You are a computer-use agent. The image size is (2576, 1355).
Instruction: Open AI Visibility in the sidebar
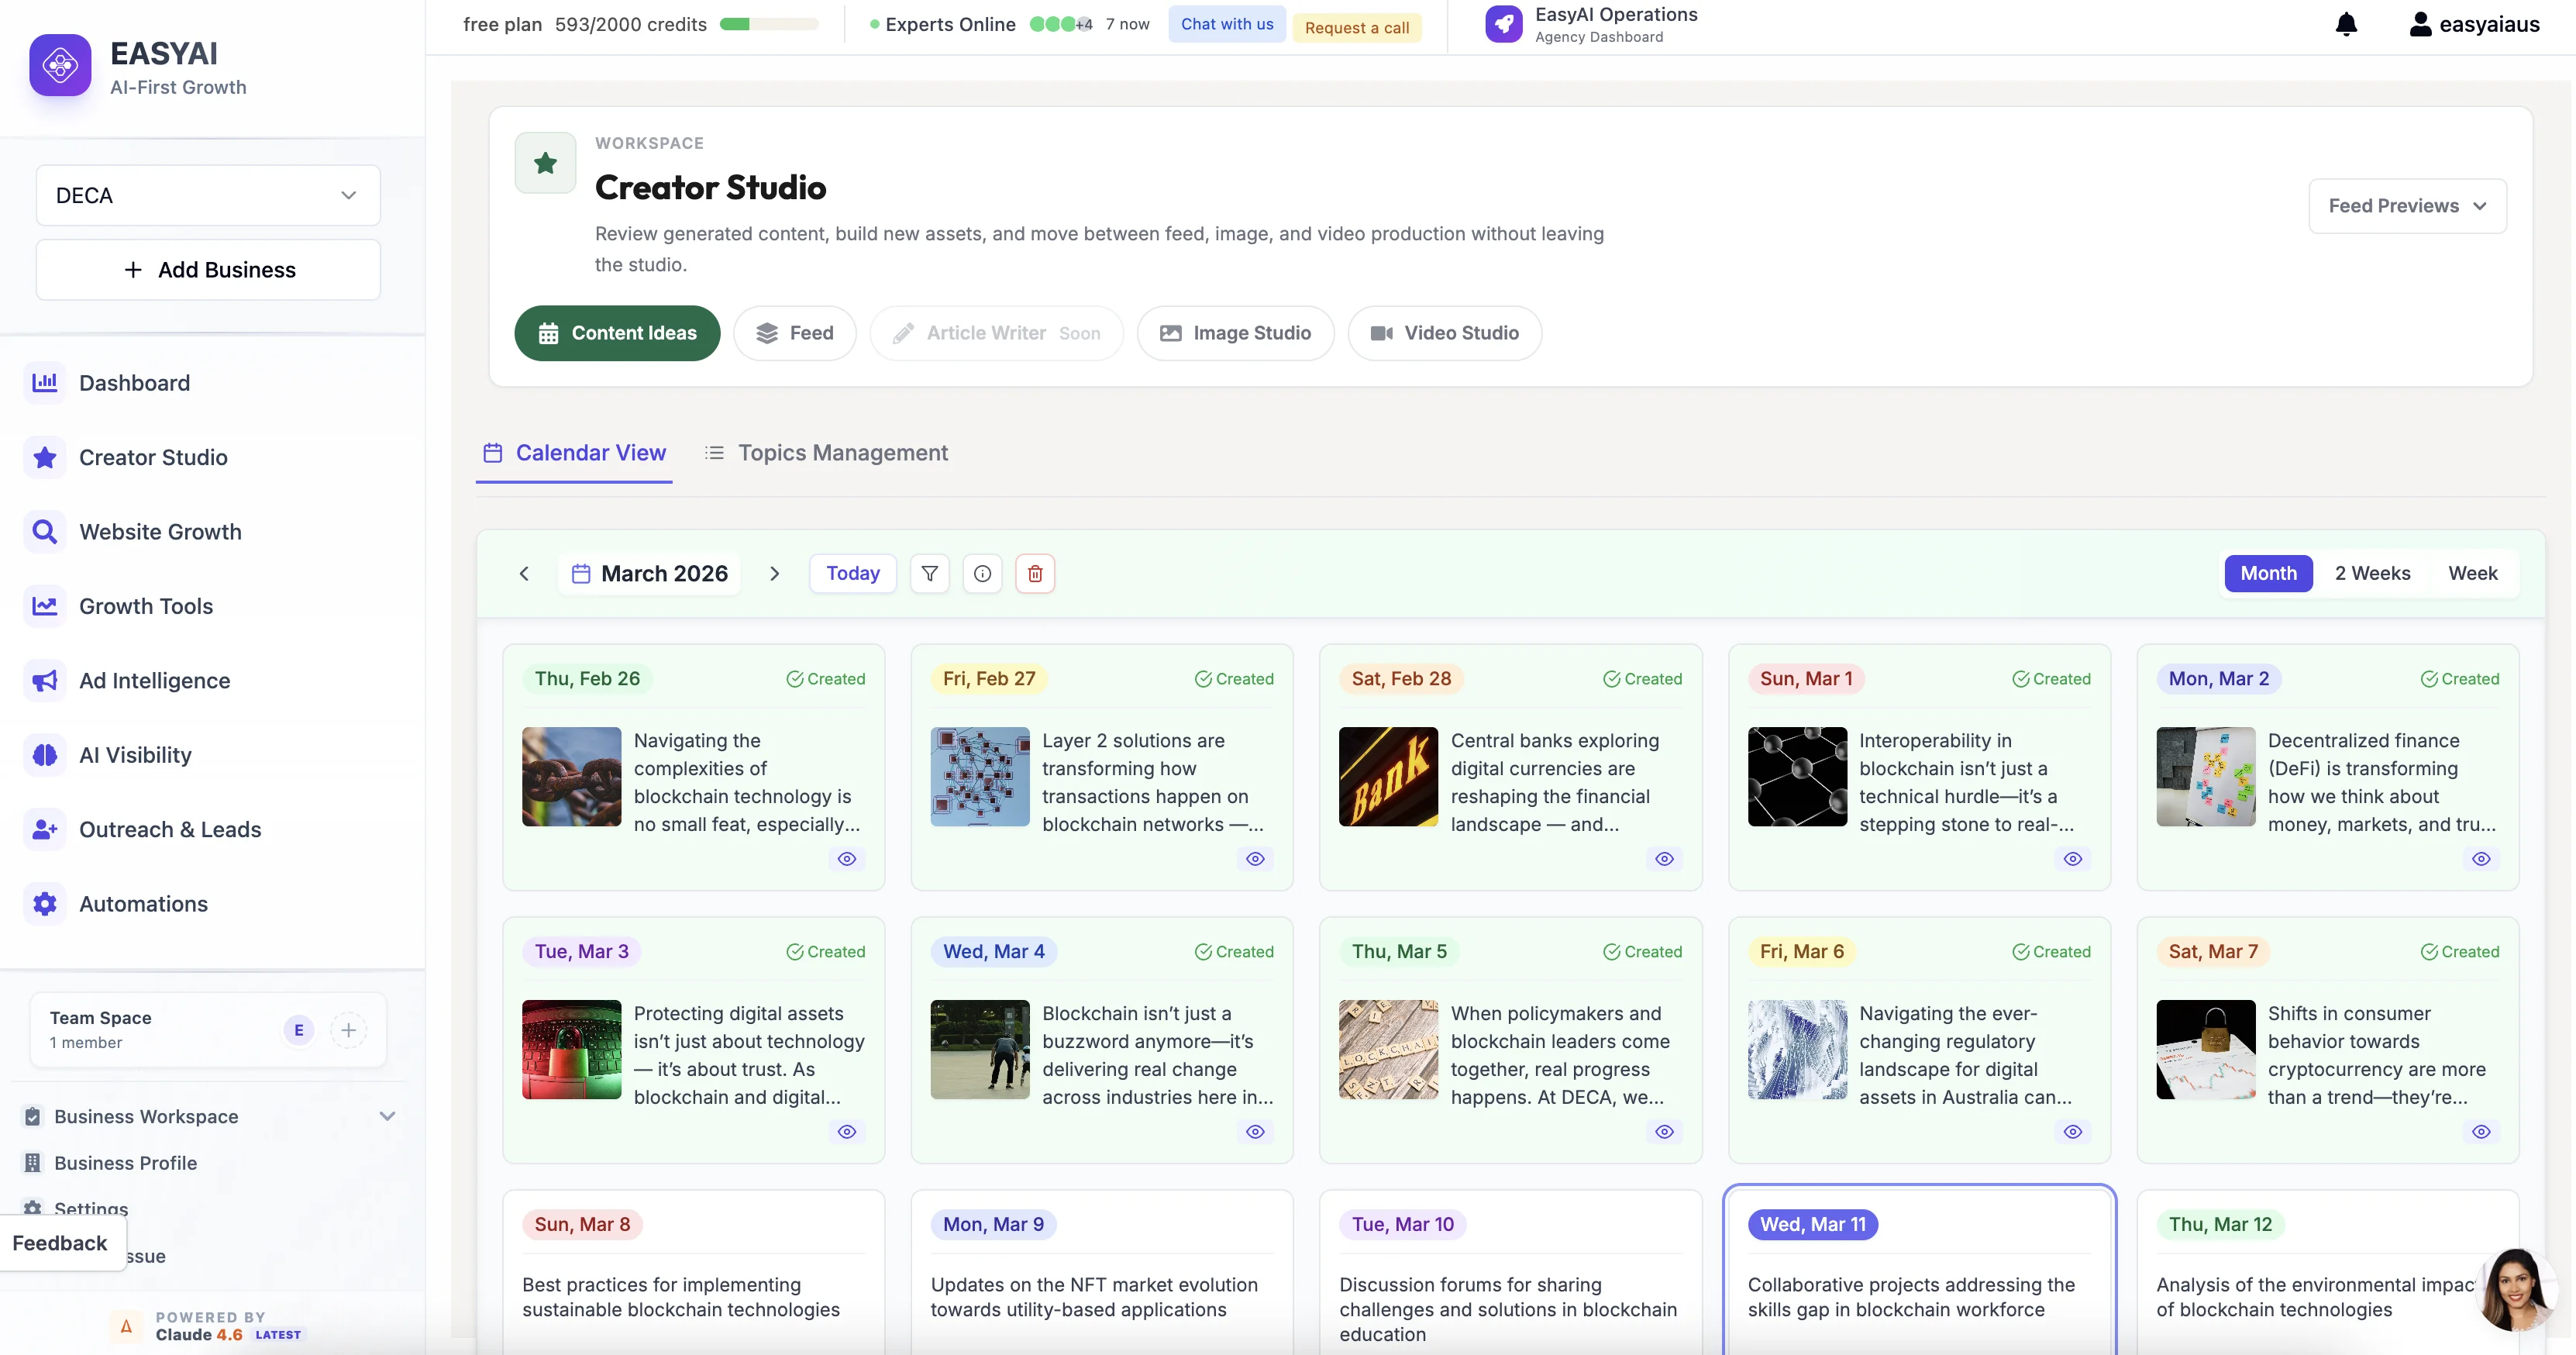pos(135,755)
